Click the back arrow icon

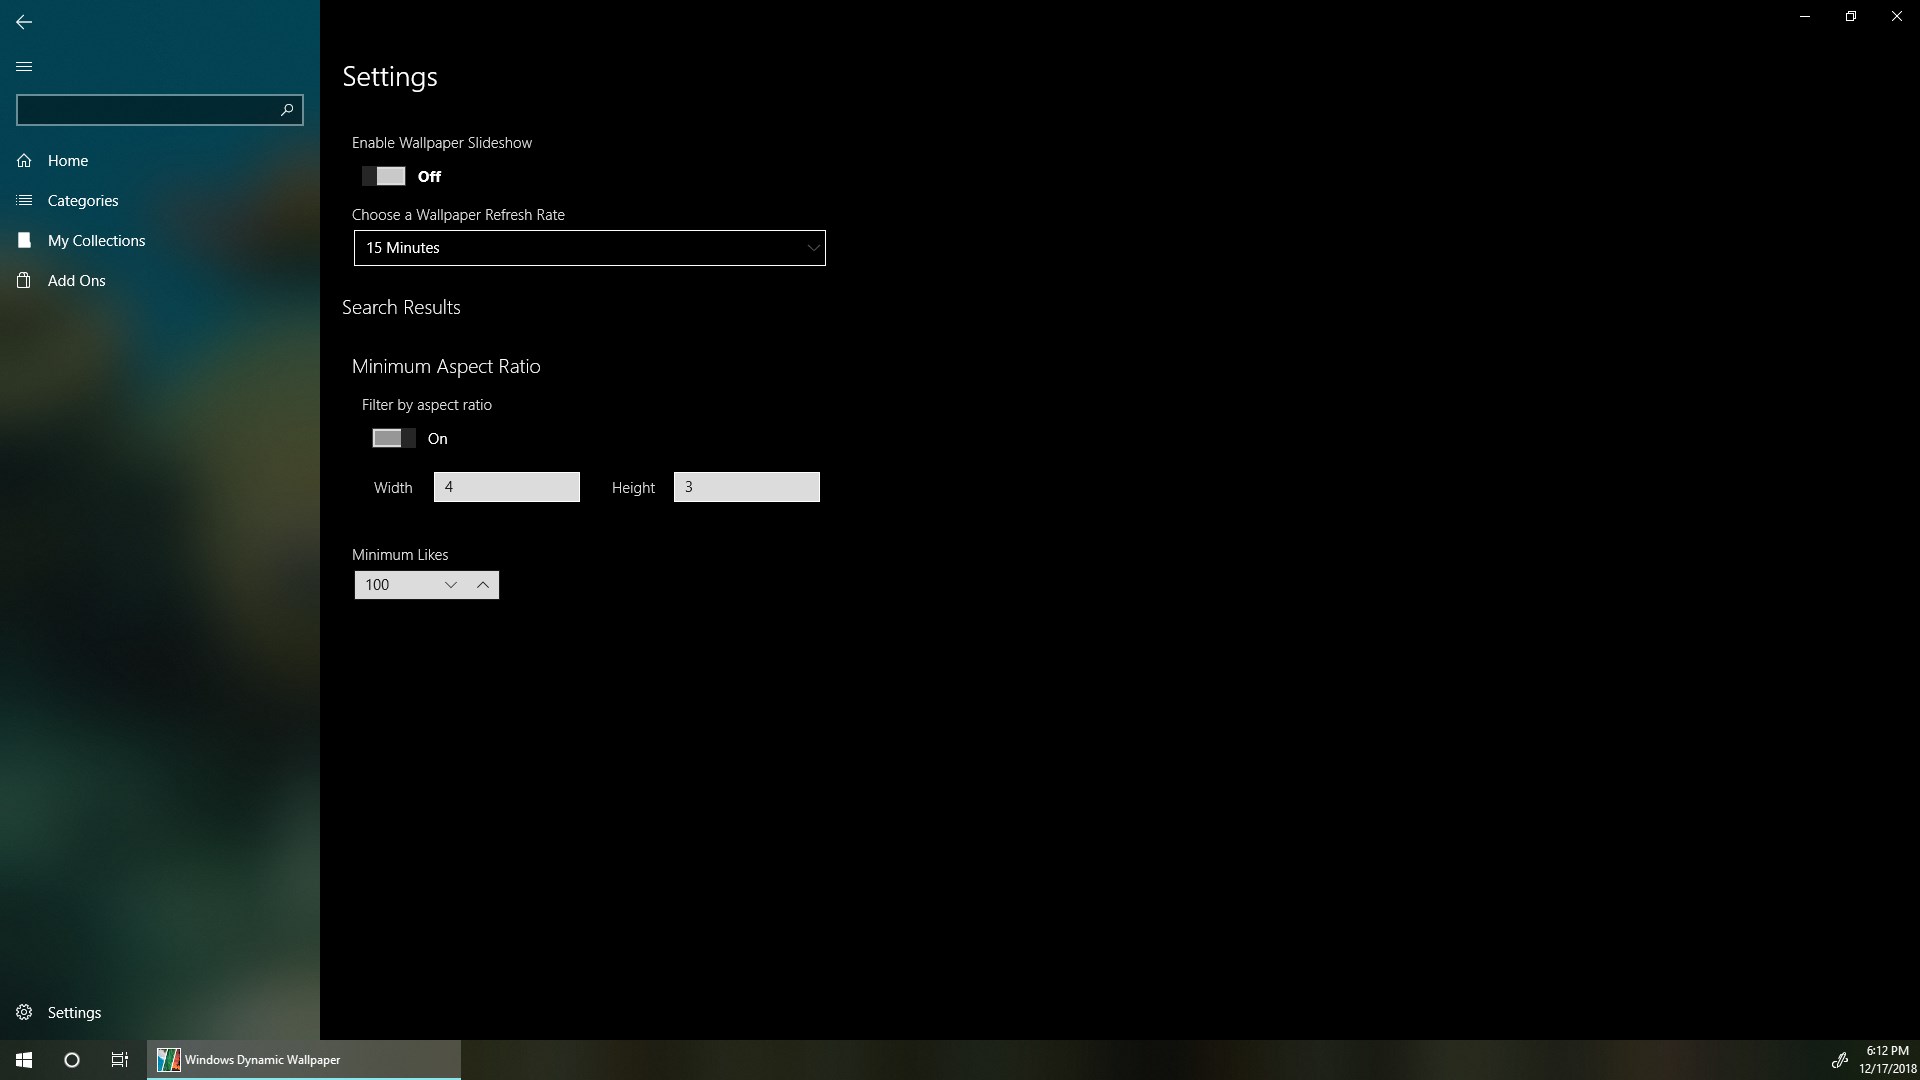pos(24,22)
